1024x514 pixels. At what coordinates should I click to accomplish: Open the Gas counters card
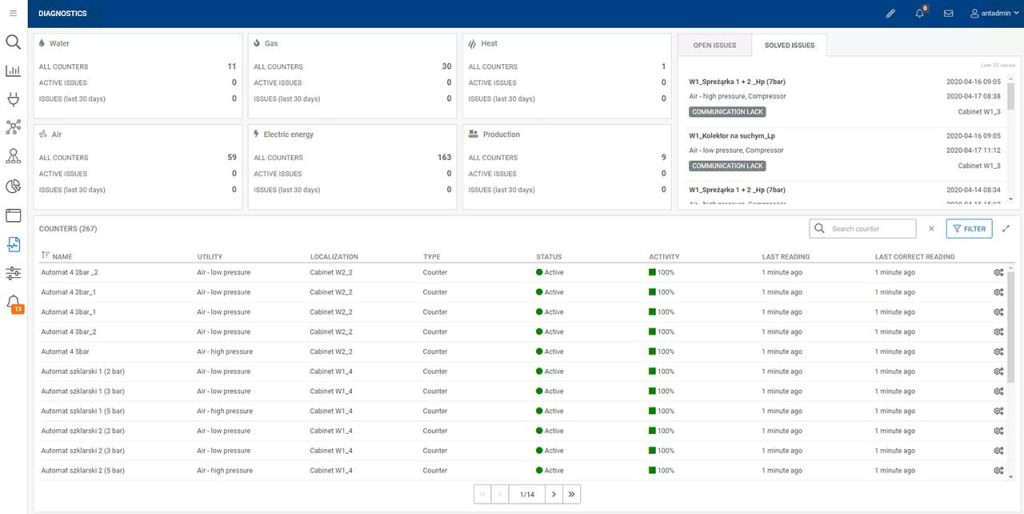click(353, 76)
